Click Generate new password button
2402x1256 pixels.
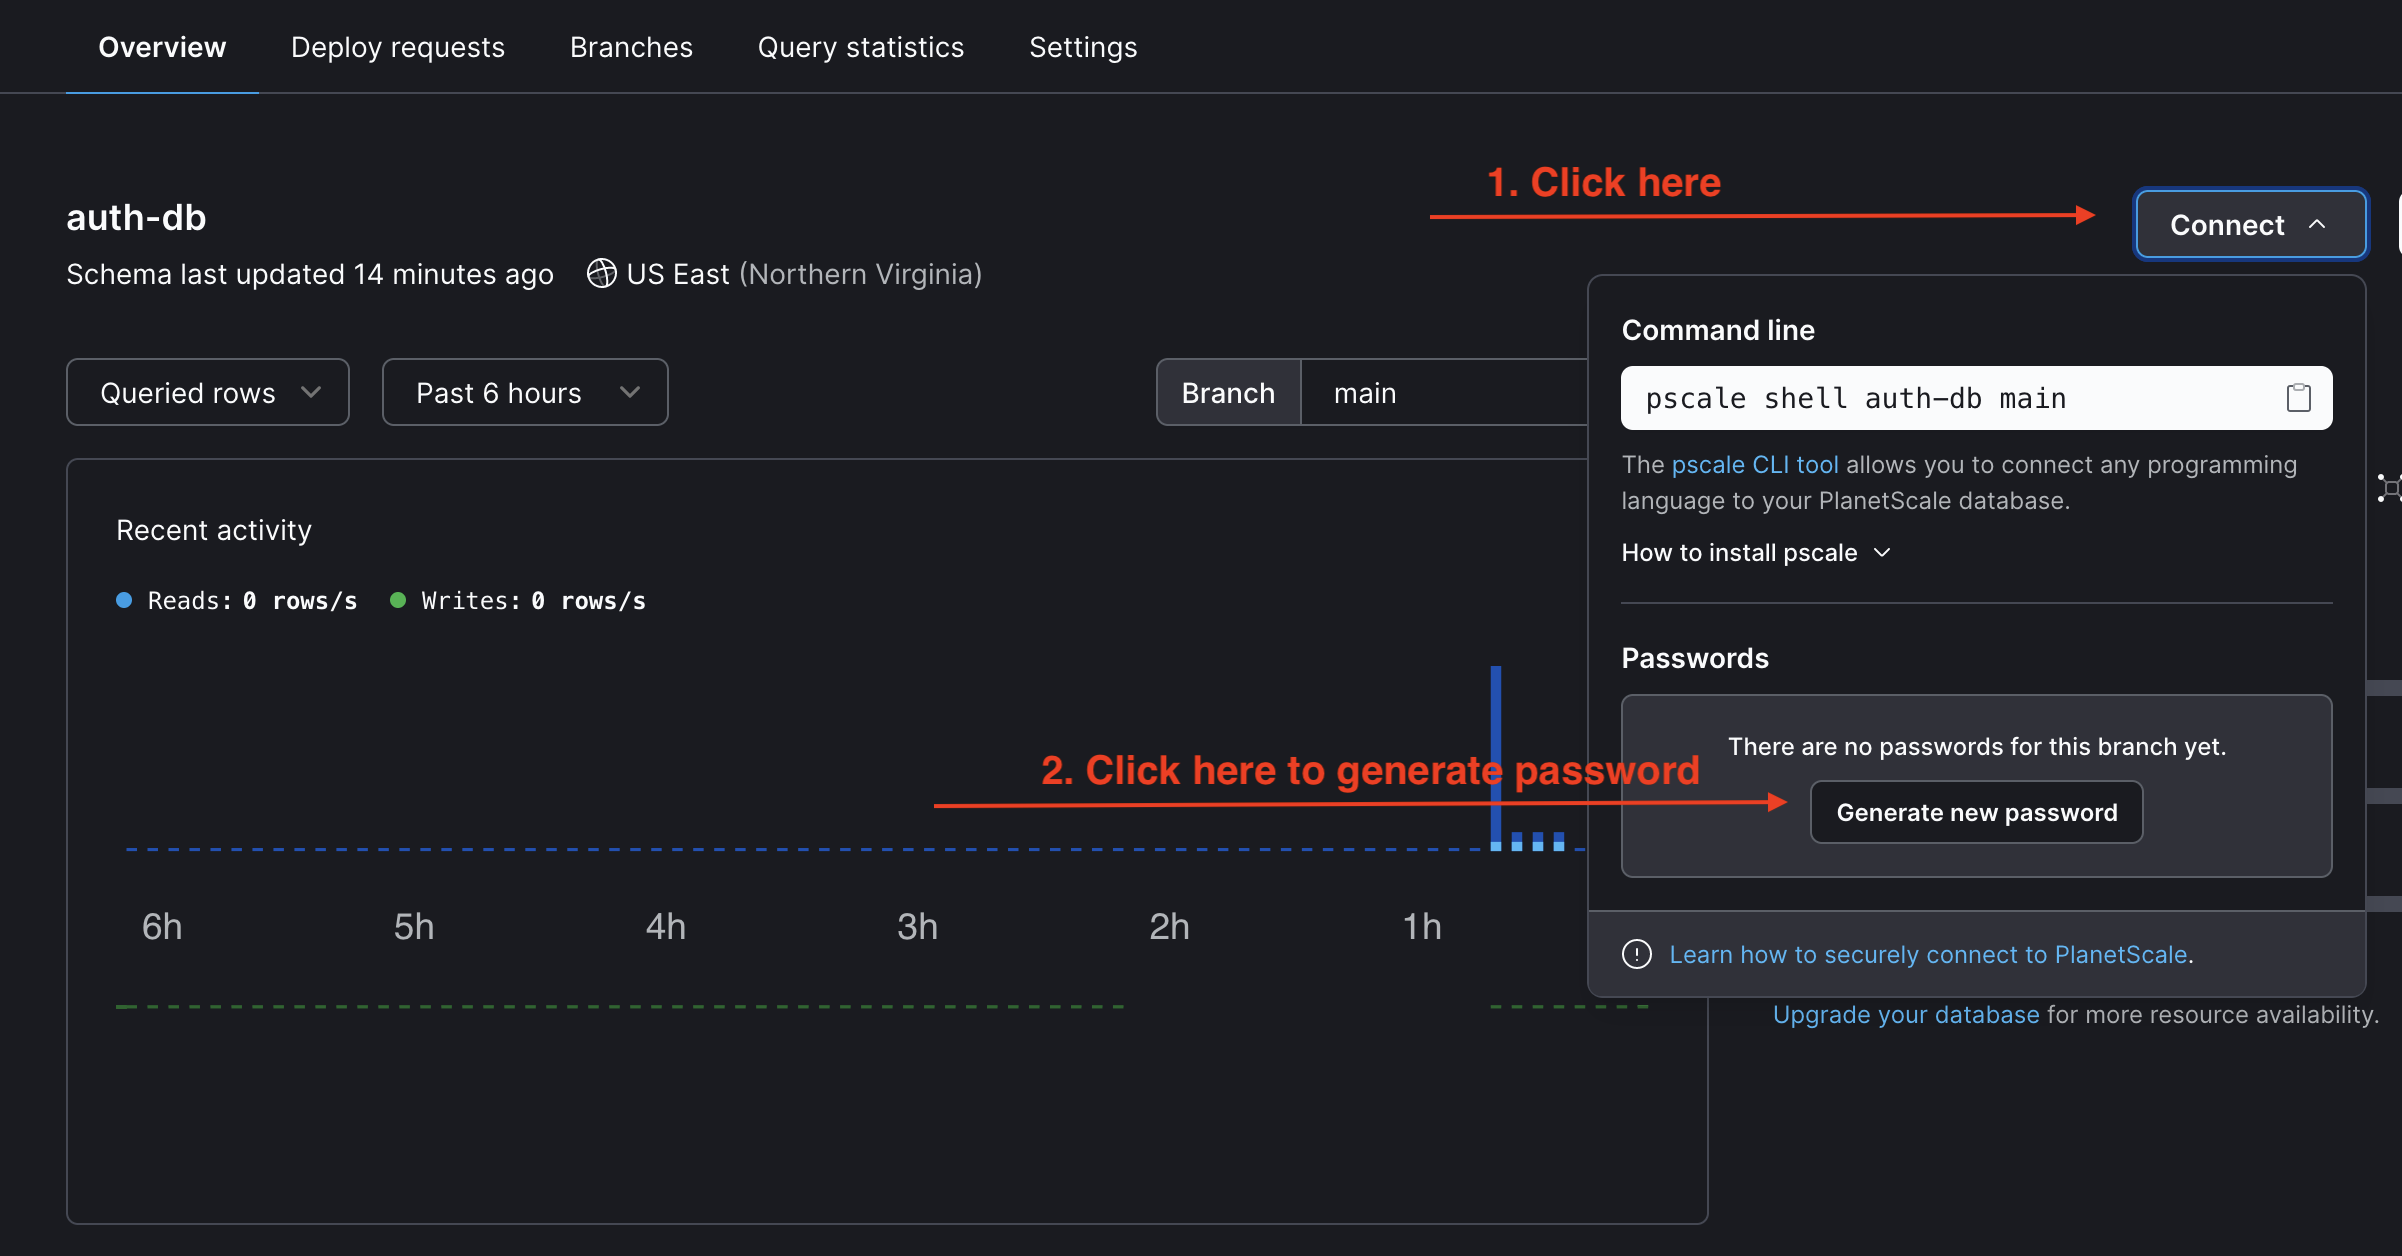tap(1976, 811)
